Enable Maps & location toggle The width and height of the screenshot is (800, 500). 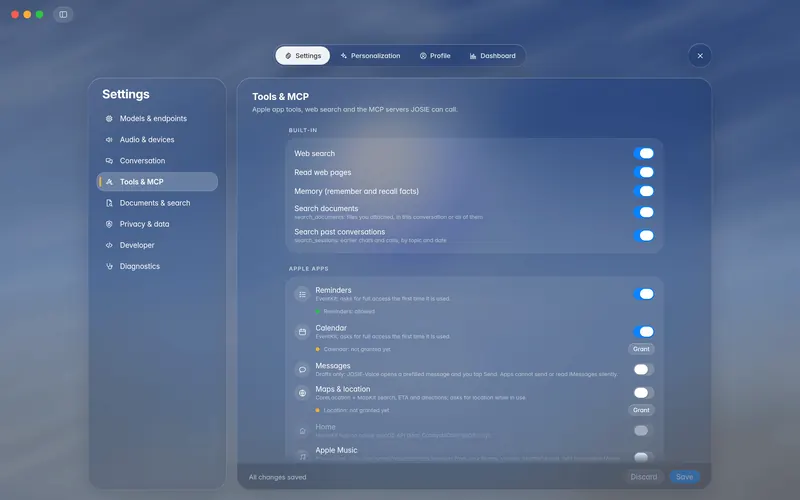[643, 392]
